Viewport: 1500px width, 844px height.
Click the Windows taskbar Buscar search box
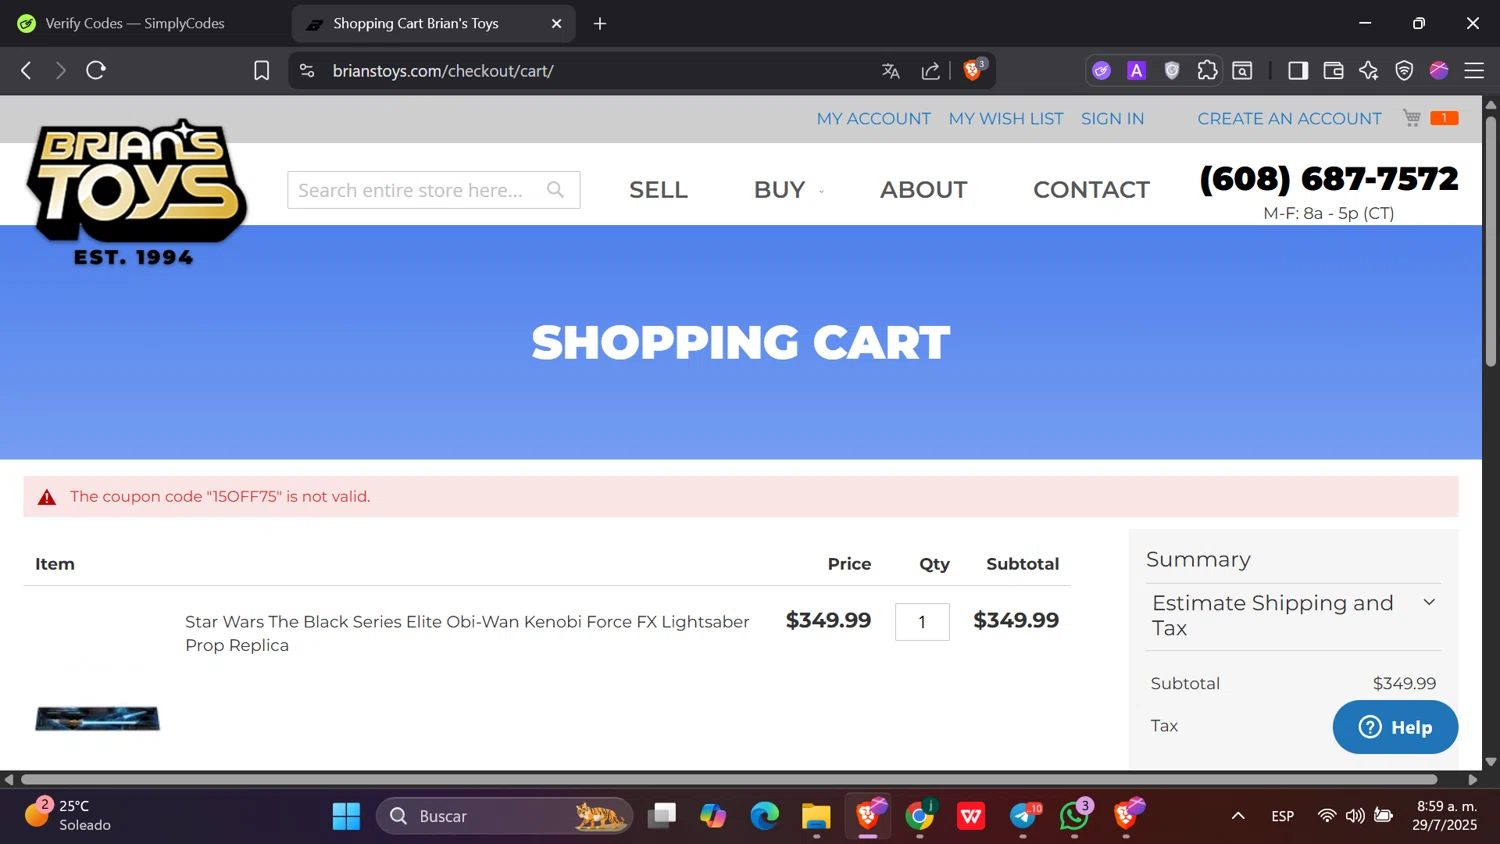pos(505,816)
